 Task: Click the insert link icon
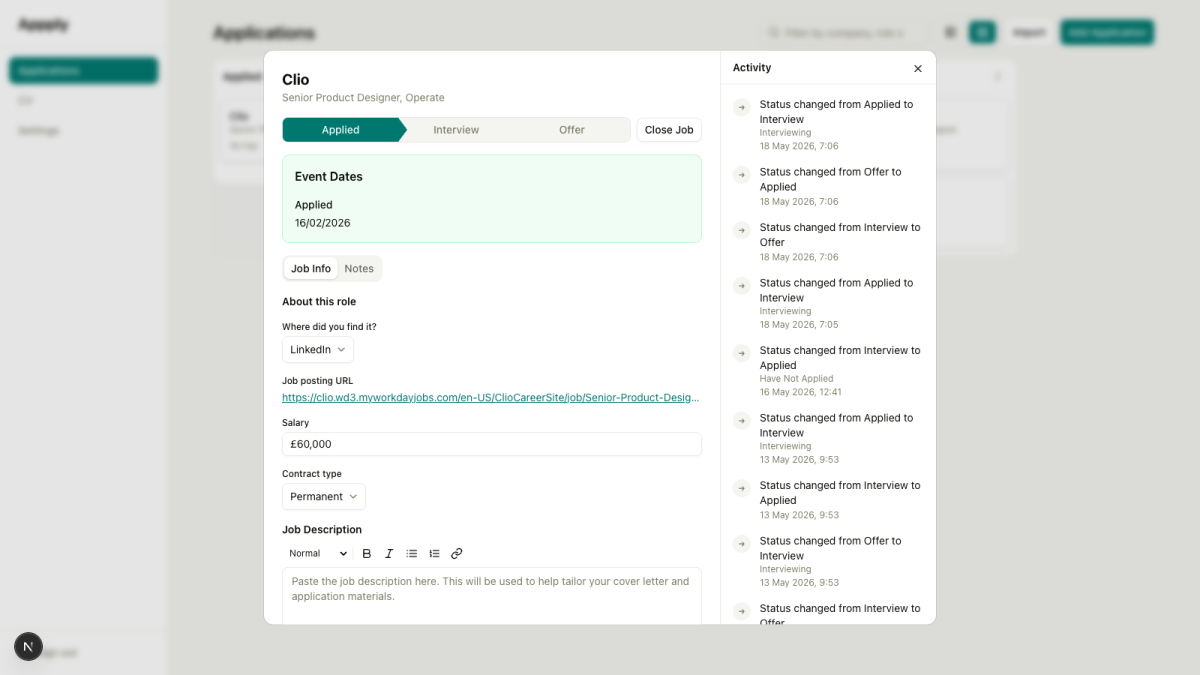457,553
